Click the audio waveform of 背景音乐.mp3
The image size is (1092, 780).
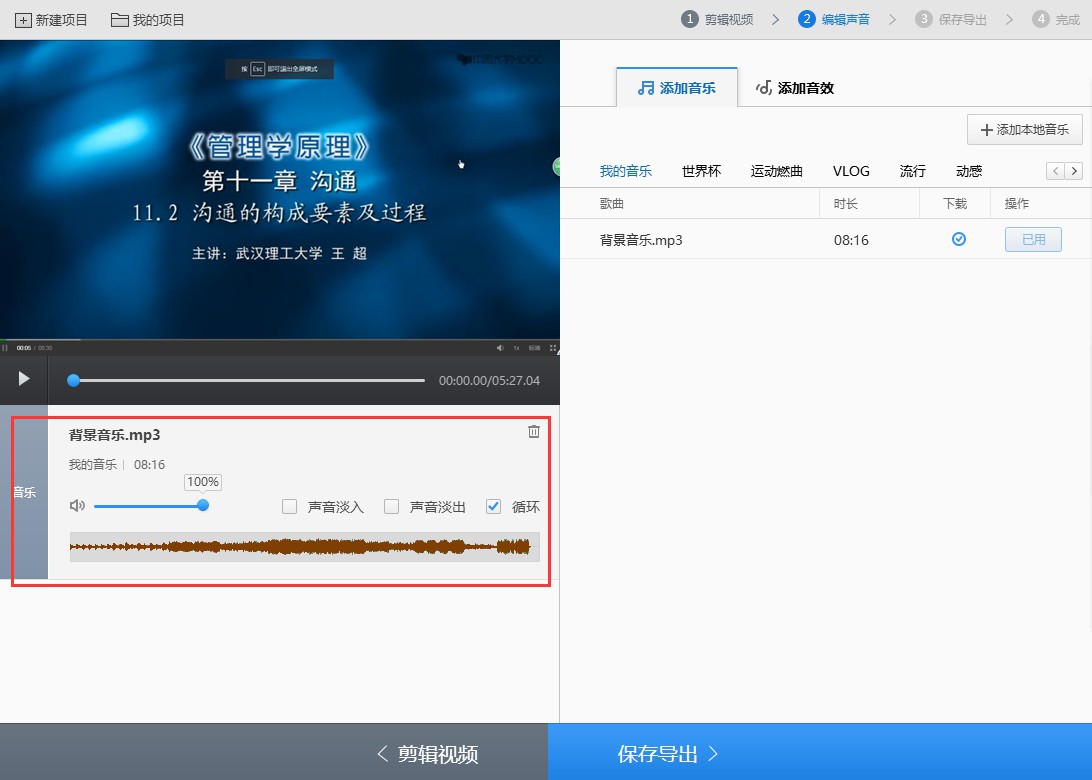pyautogui.click(x=304, y=547)
